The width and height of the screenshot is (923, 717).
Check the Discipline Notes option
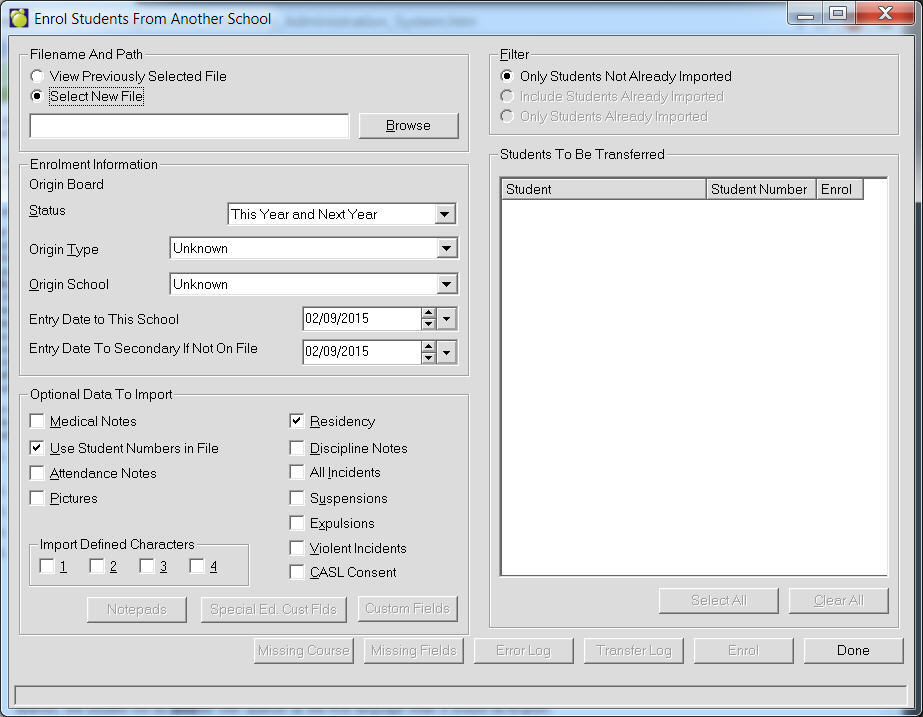297,448
